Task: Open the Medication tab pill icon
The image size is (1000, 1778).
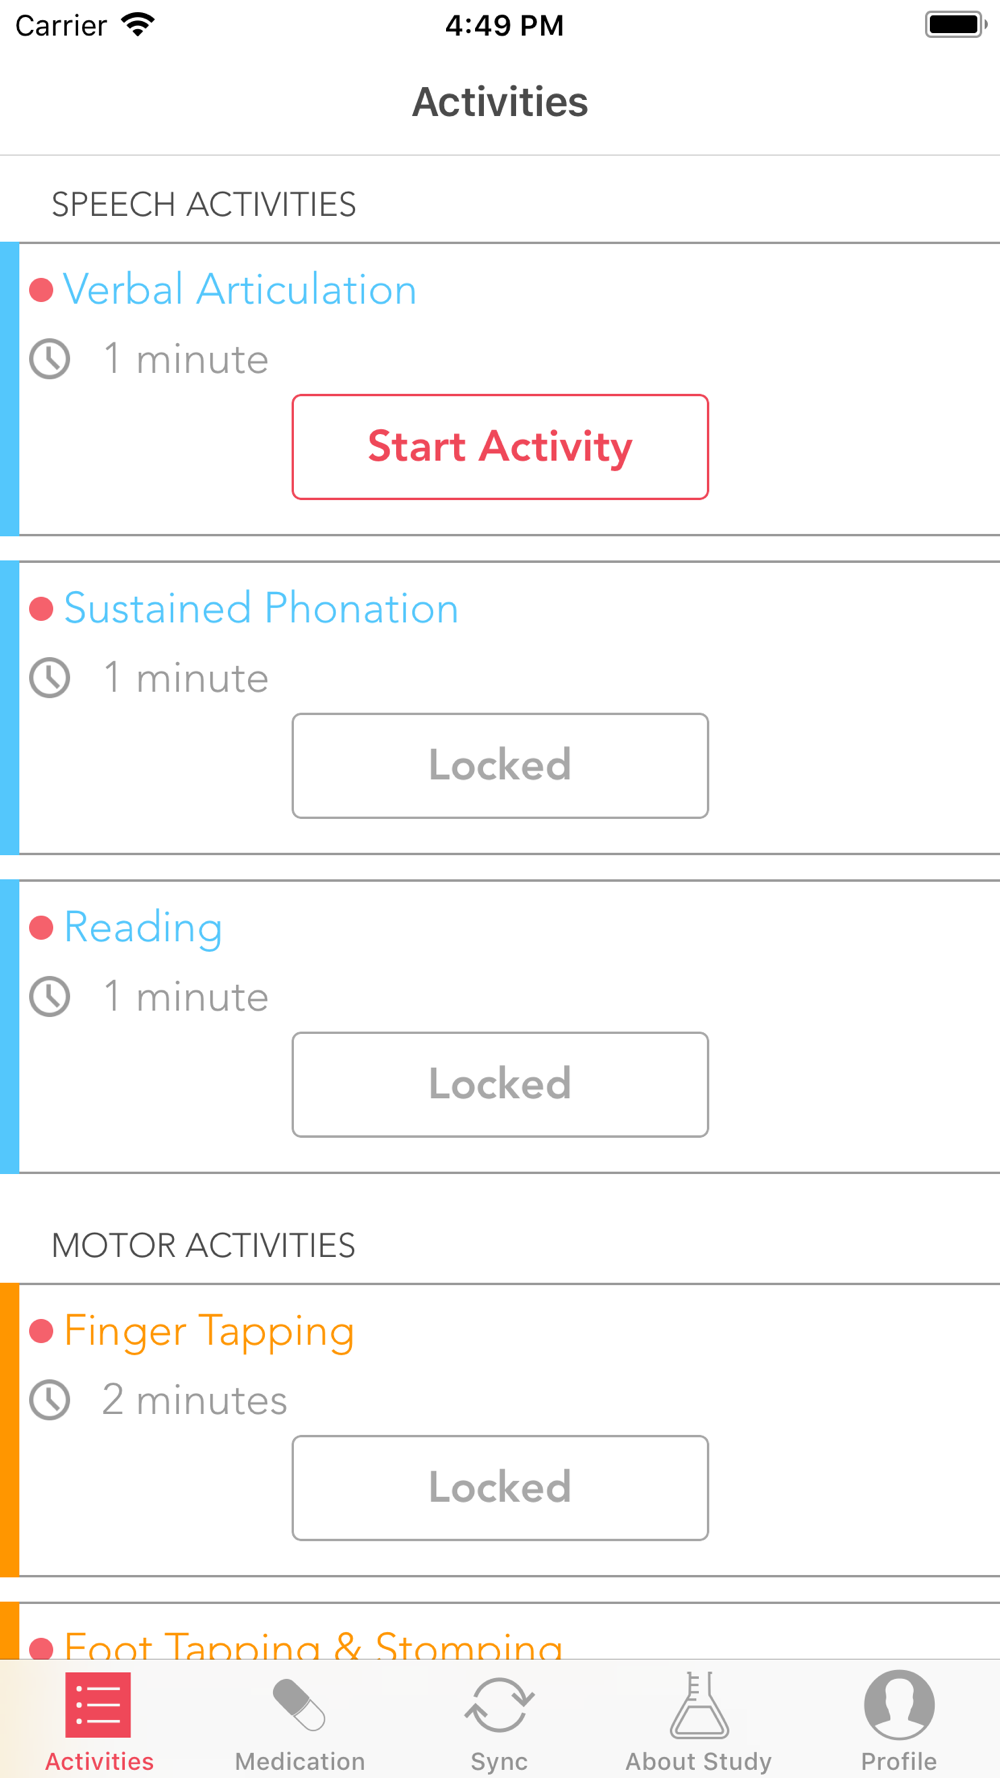Action: pos(299,1704)
